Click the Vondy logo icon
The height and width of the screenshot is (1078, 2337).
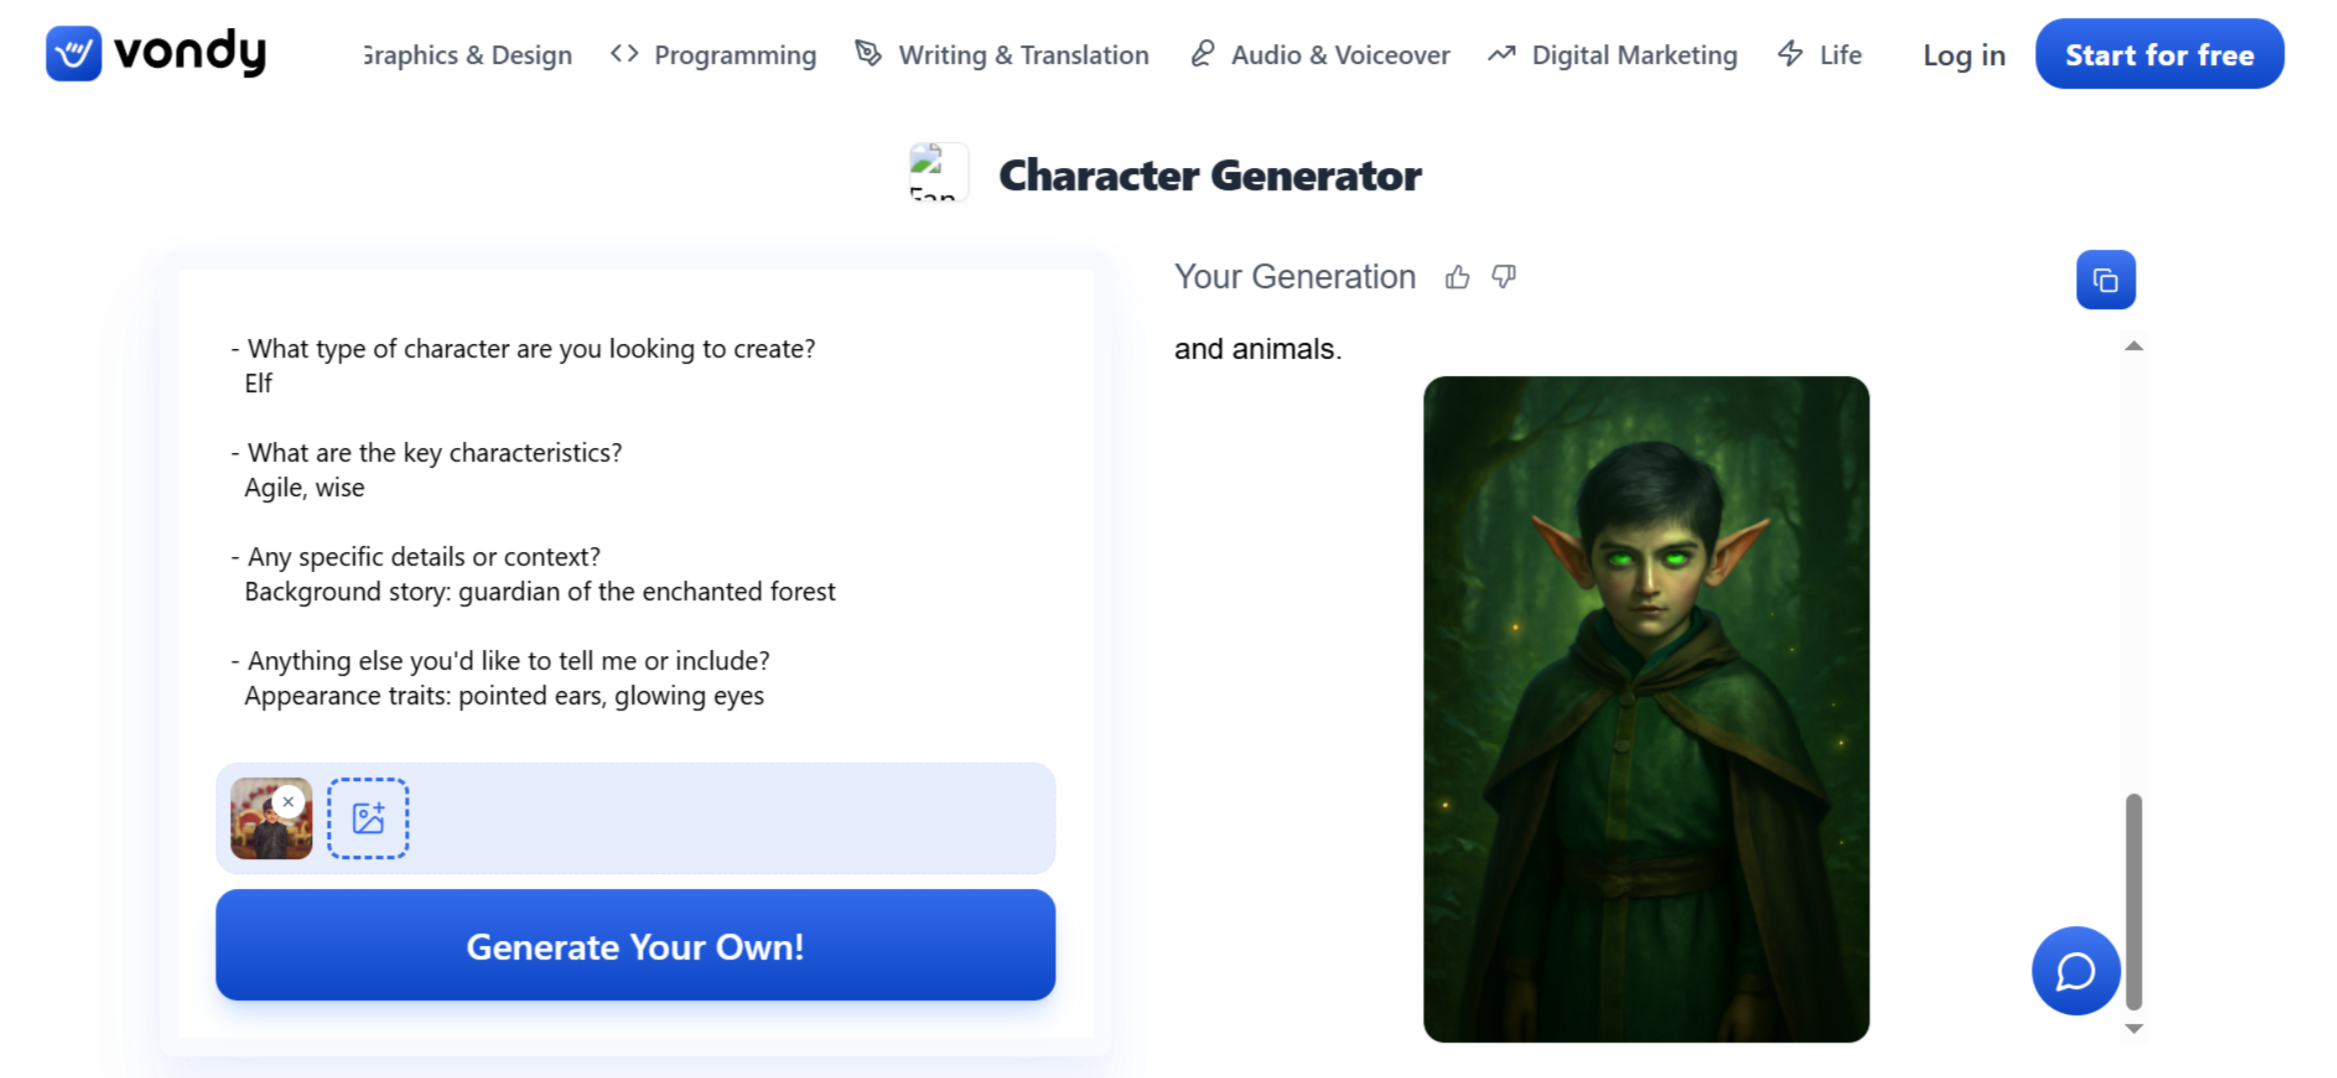(73, 53)
